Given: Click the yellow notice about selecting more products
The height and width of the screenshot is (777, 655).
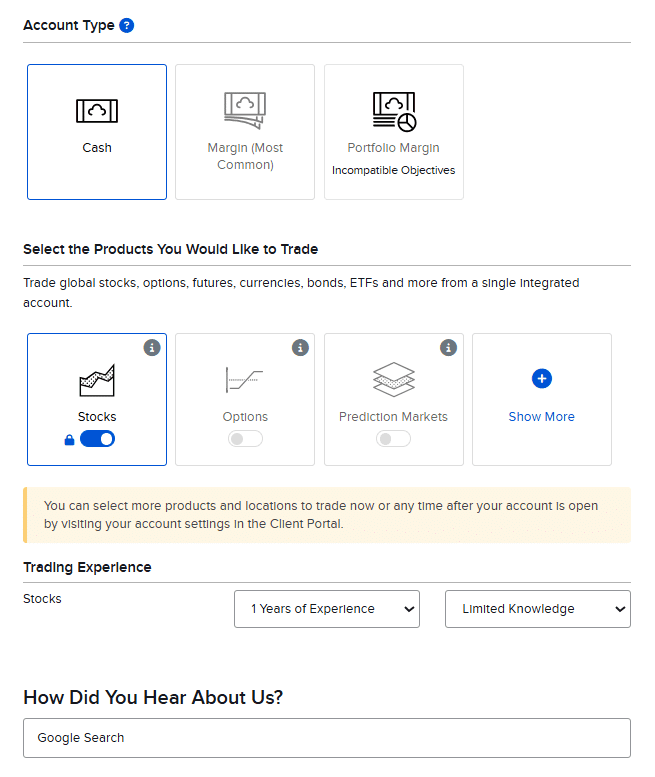Looking at the screenshot, I should click(327, 515).
